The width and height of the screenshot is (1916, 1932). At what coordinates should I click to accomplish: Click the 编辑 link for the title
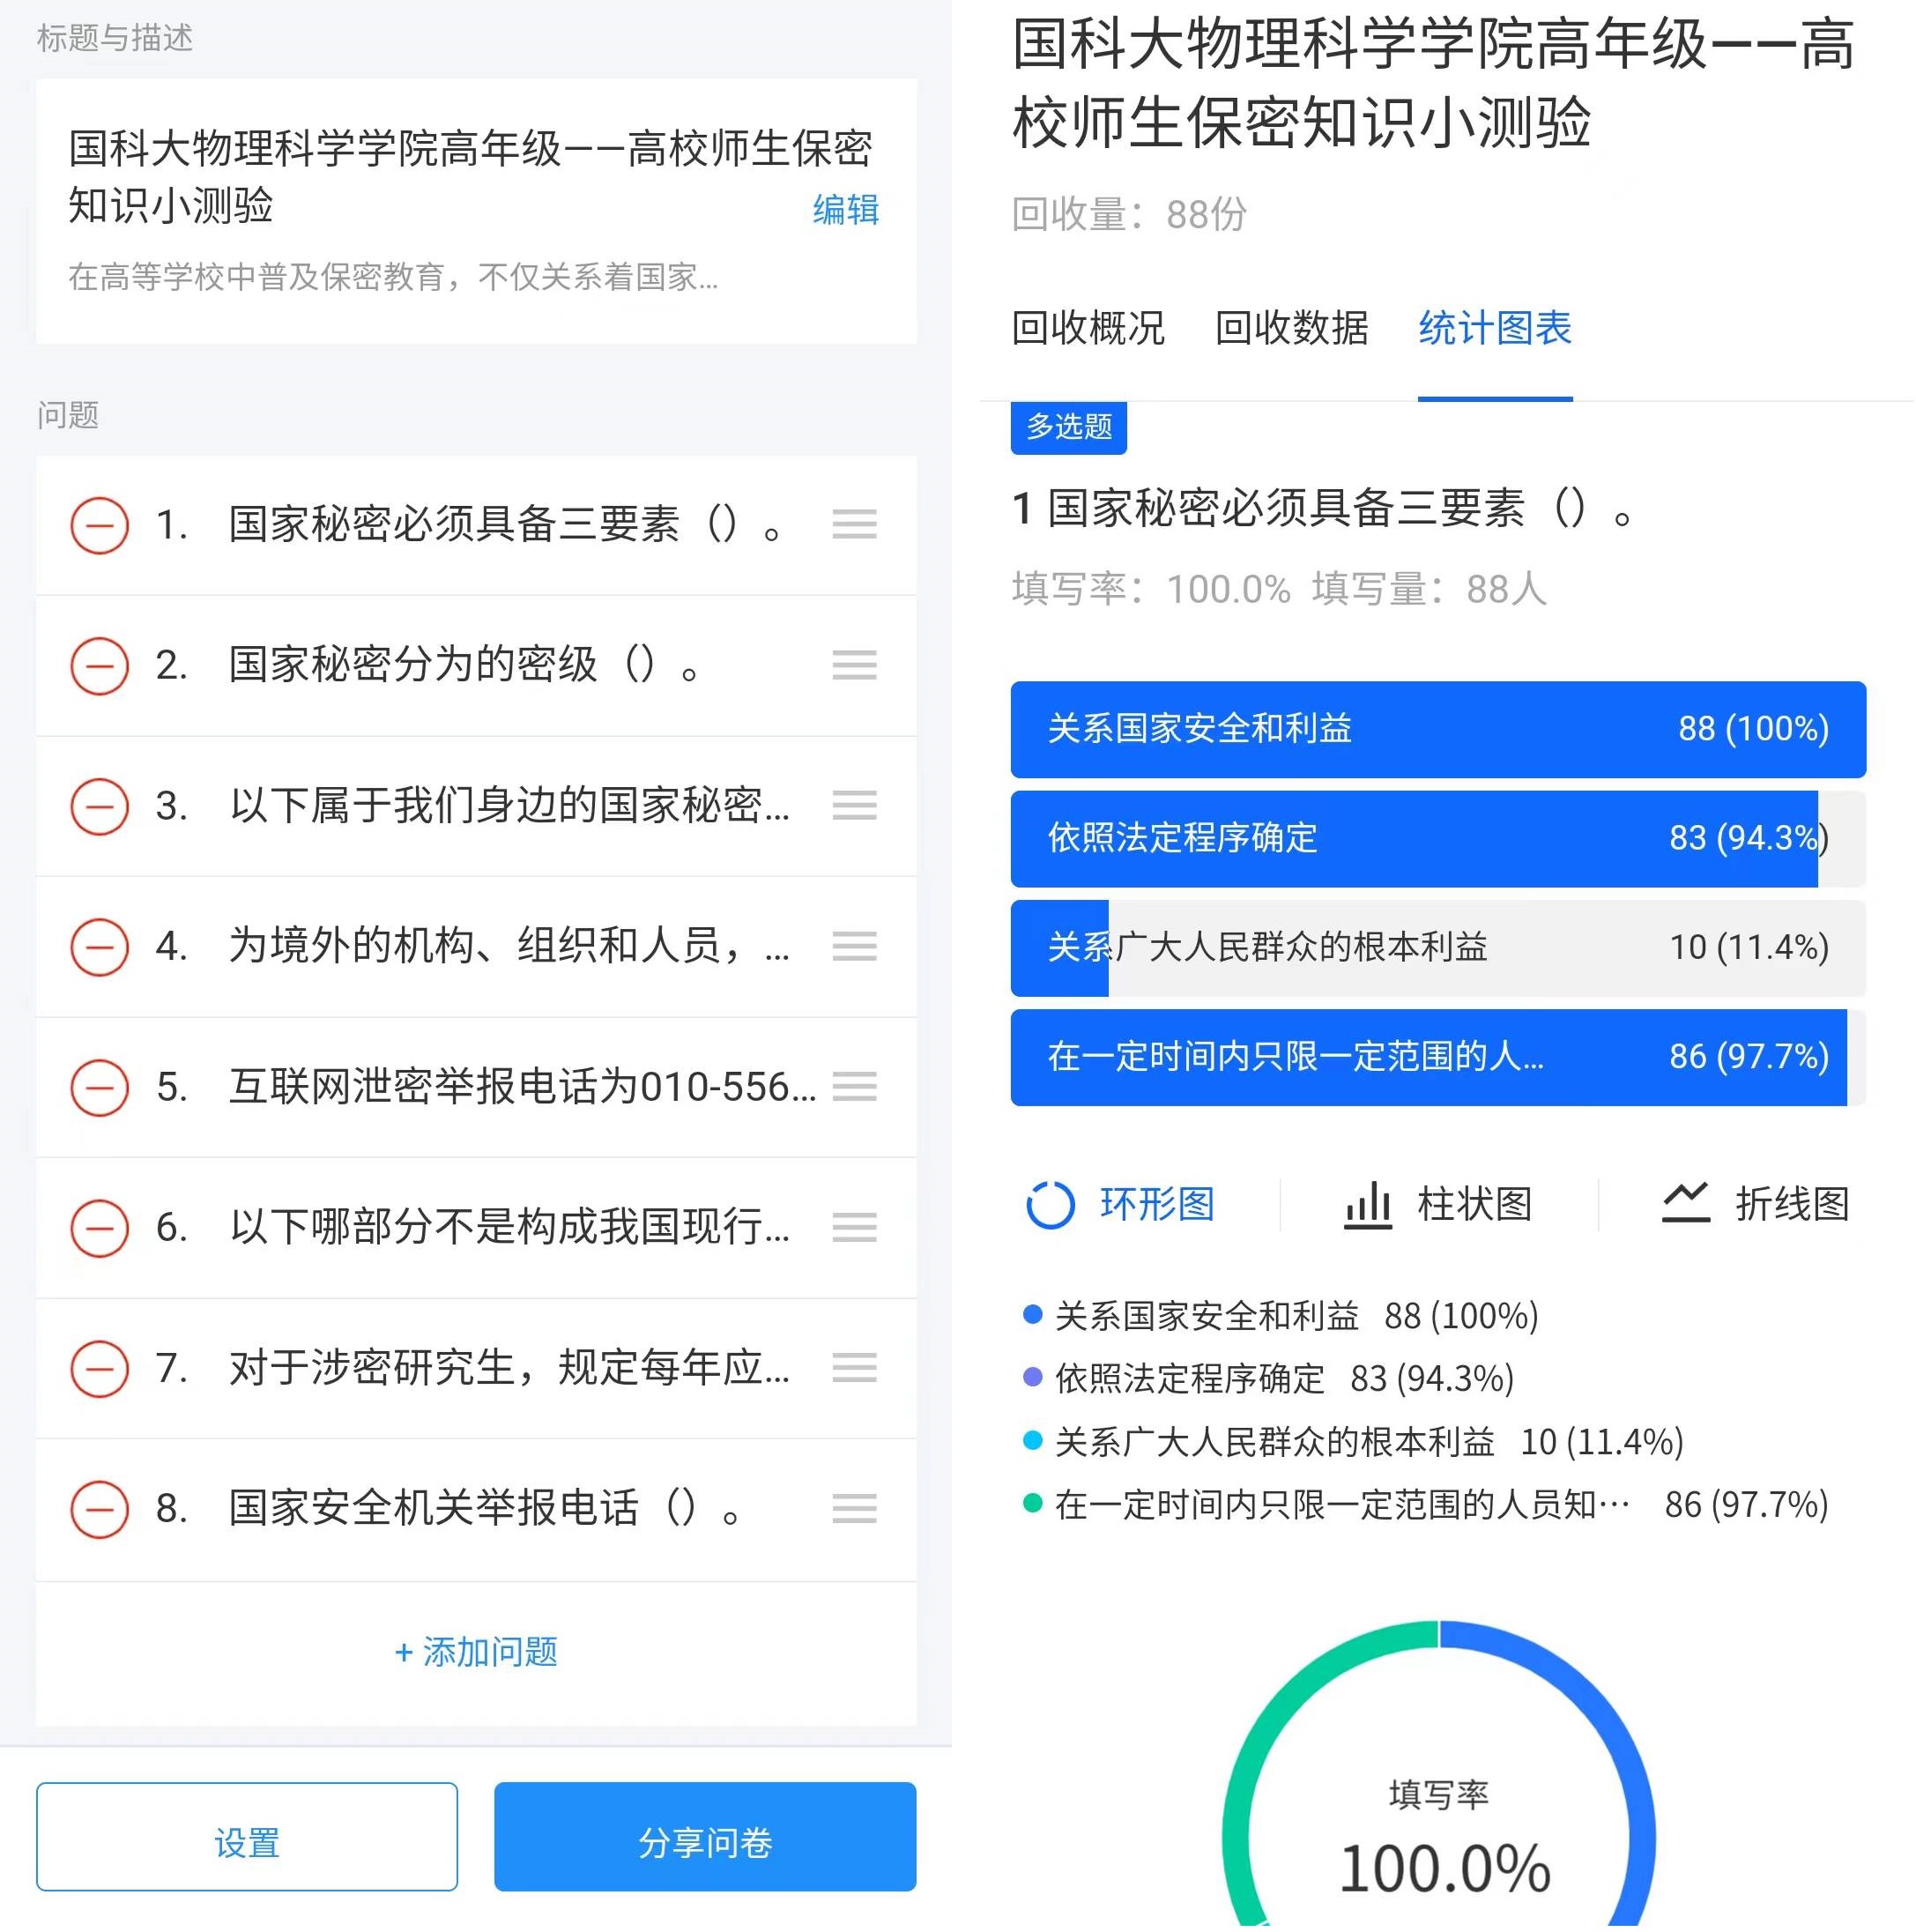point(845,210)
